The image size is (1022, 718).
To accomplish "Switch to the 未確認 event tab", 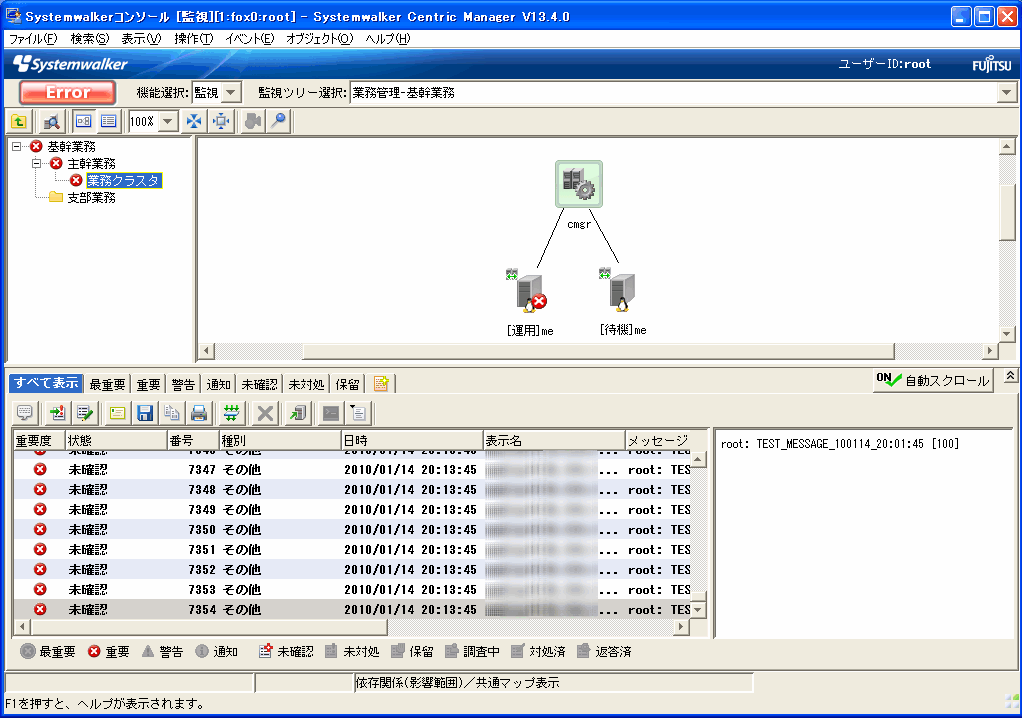I will (260, 384).
